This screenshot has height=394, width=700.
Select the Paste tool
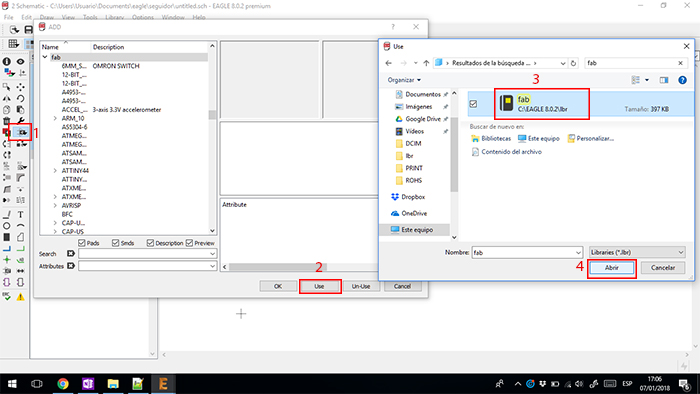coord(21,110)
